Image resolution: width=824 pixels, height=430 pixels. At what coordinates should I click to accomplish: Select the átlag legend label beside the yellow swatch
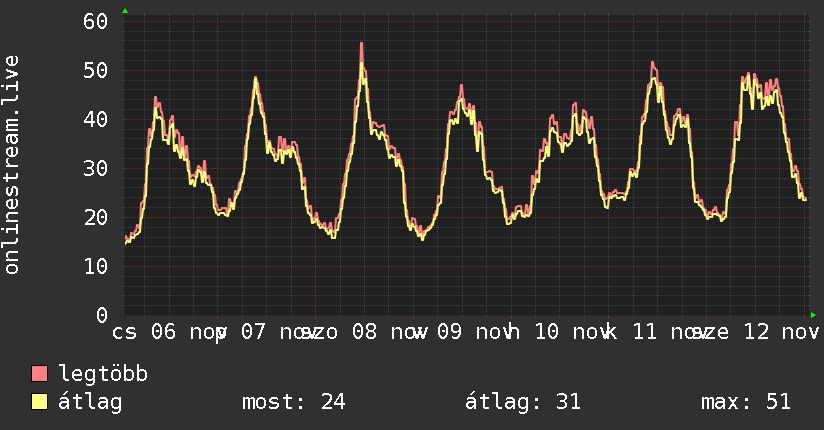tap(90, 402)
